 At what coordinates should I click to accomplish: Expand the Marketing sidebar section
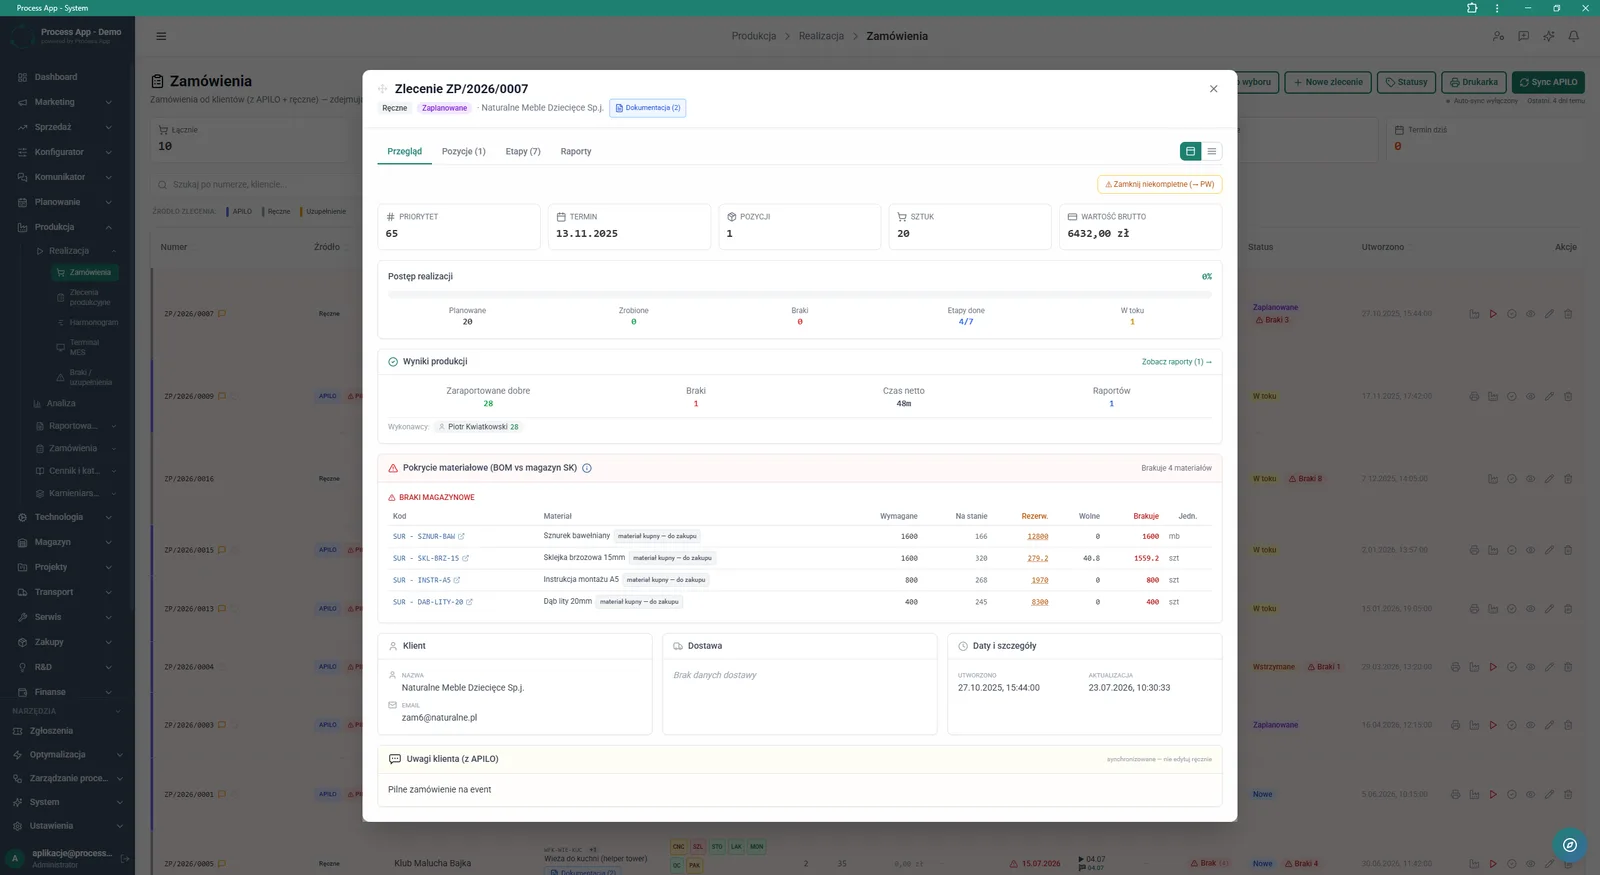67,102
